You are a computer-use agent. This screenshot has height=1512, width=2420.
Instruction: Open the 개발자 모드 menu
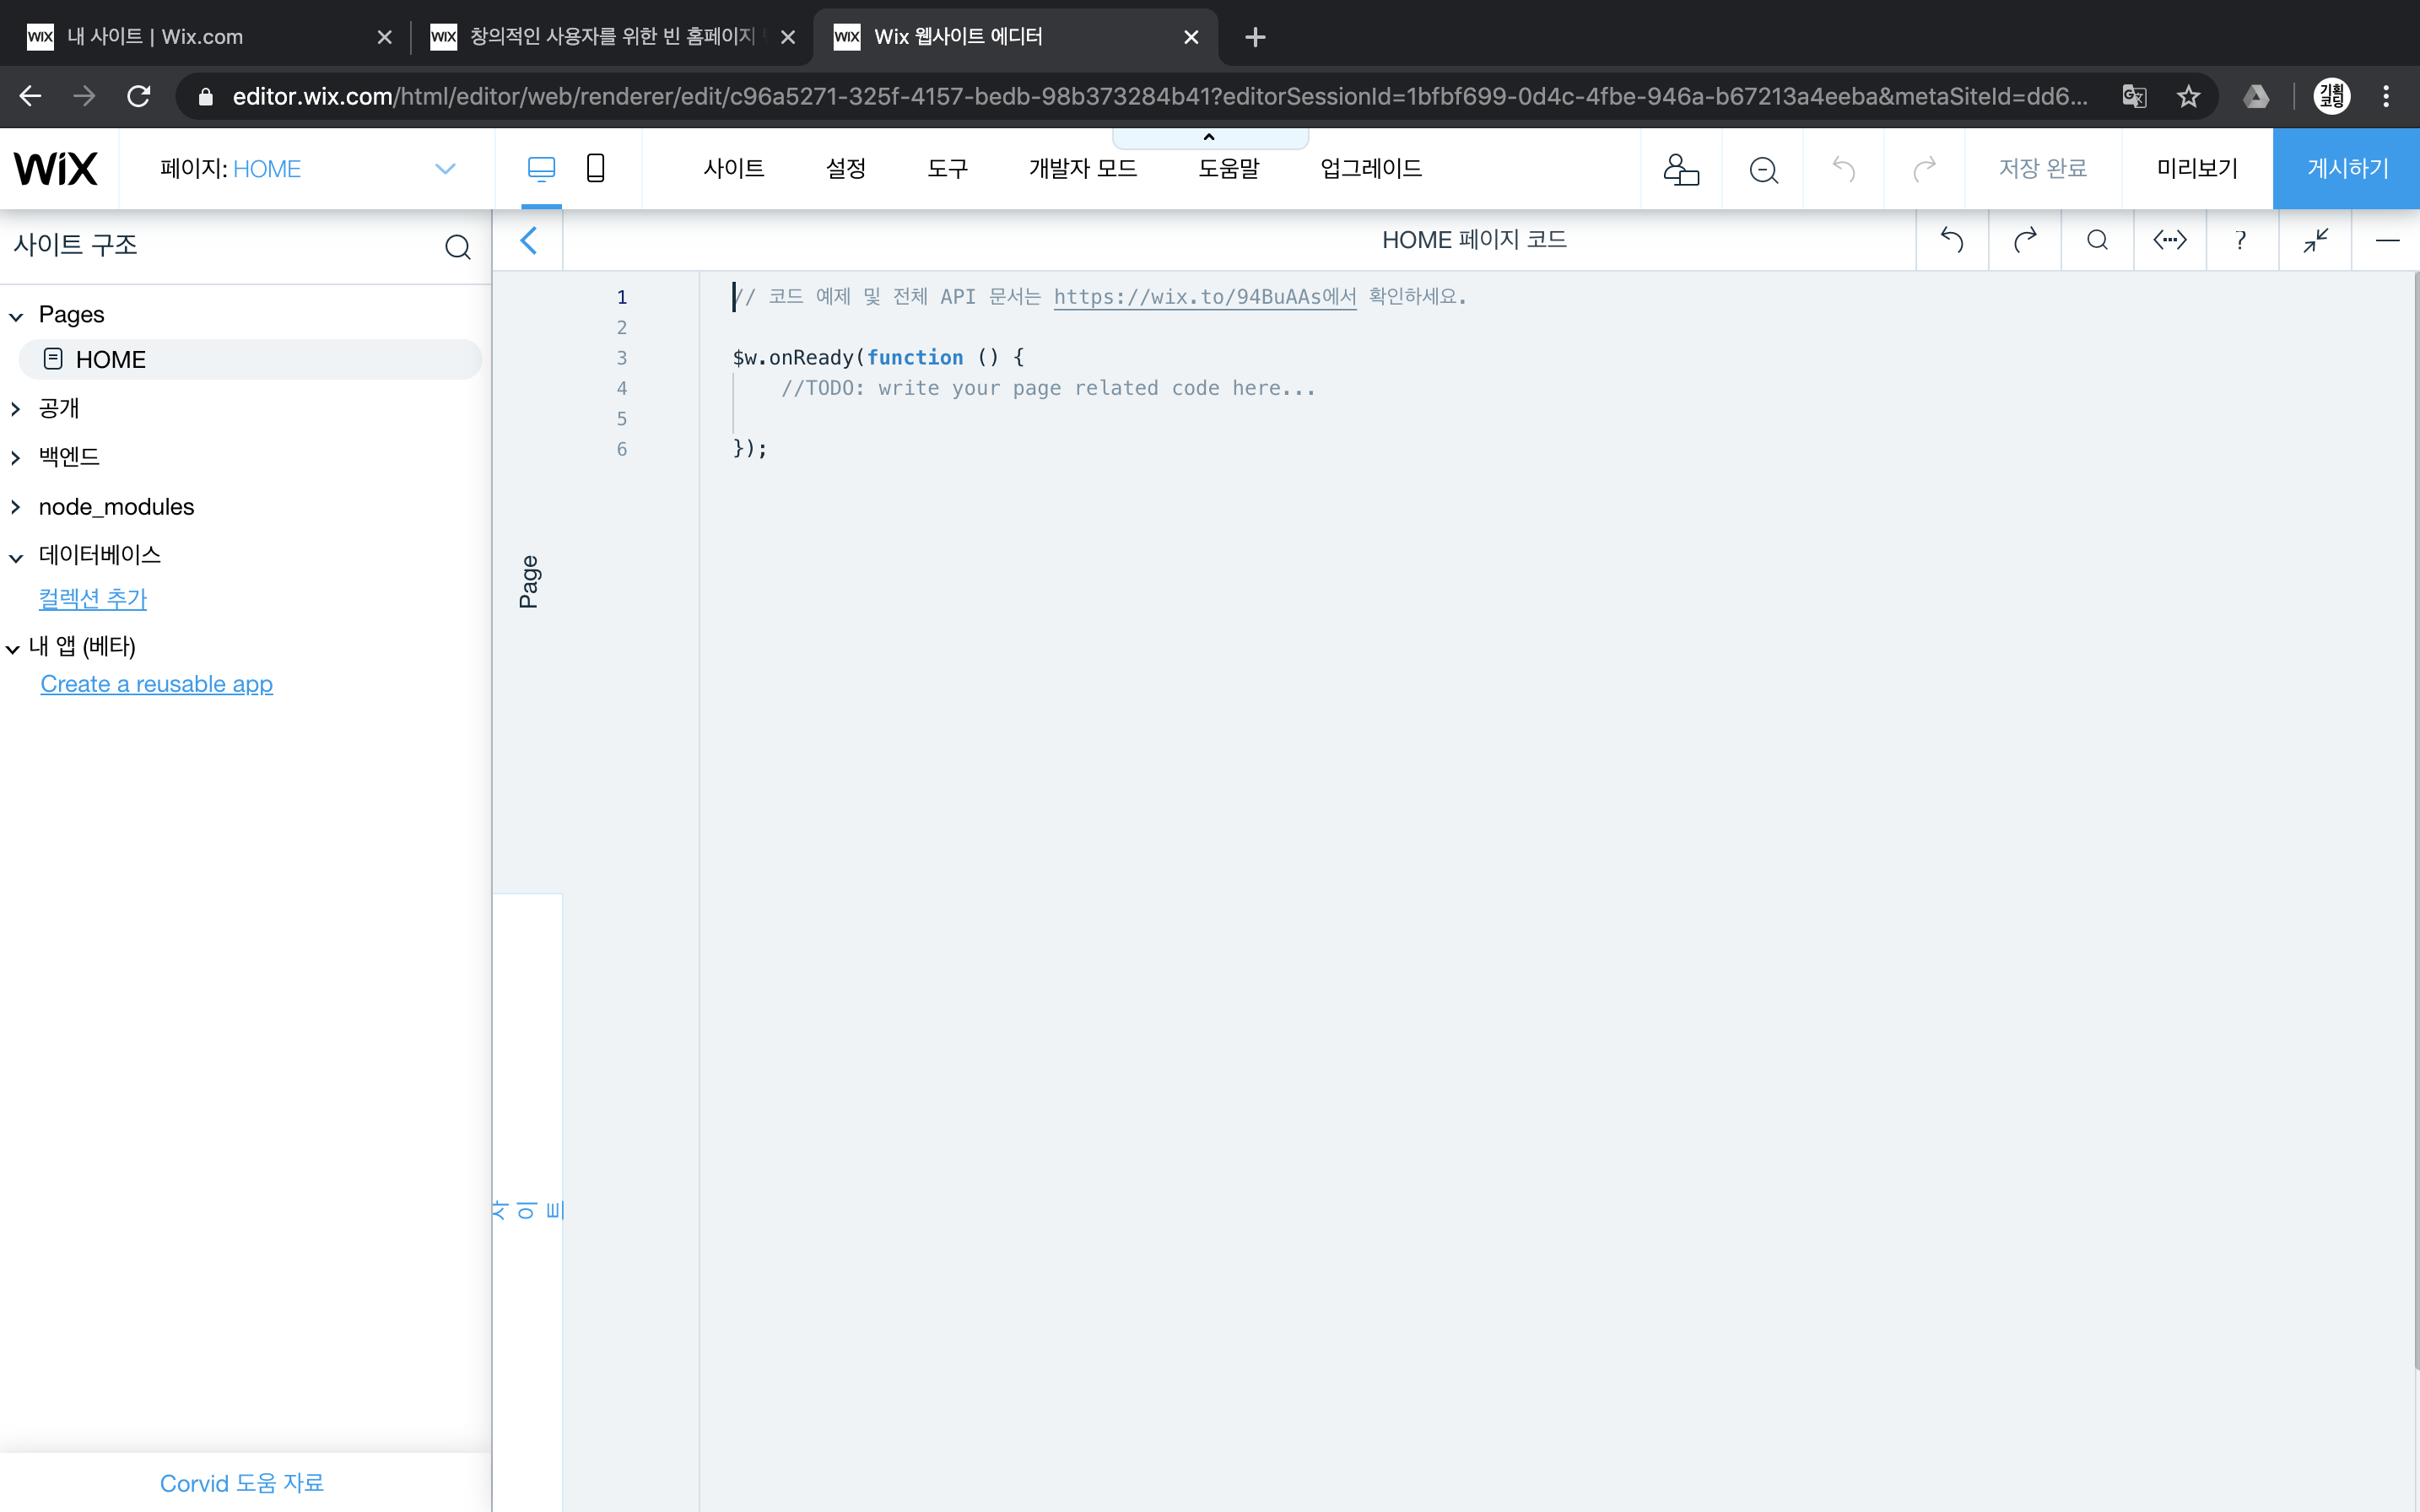pos(1082,168)
